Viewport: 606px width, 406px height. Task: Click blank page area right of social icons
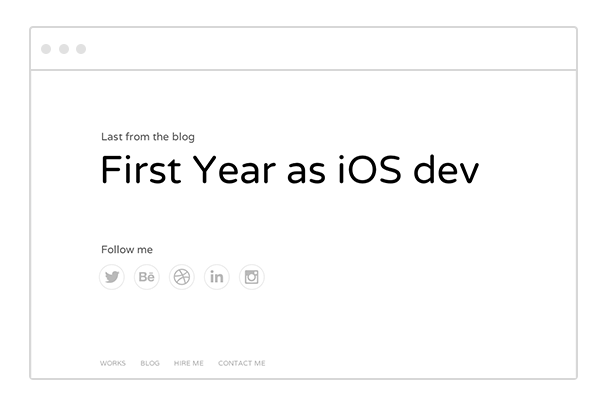420,277
